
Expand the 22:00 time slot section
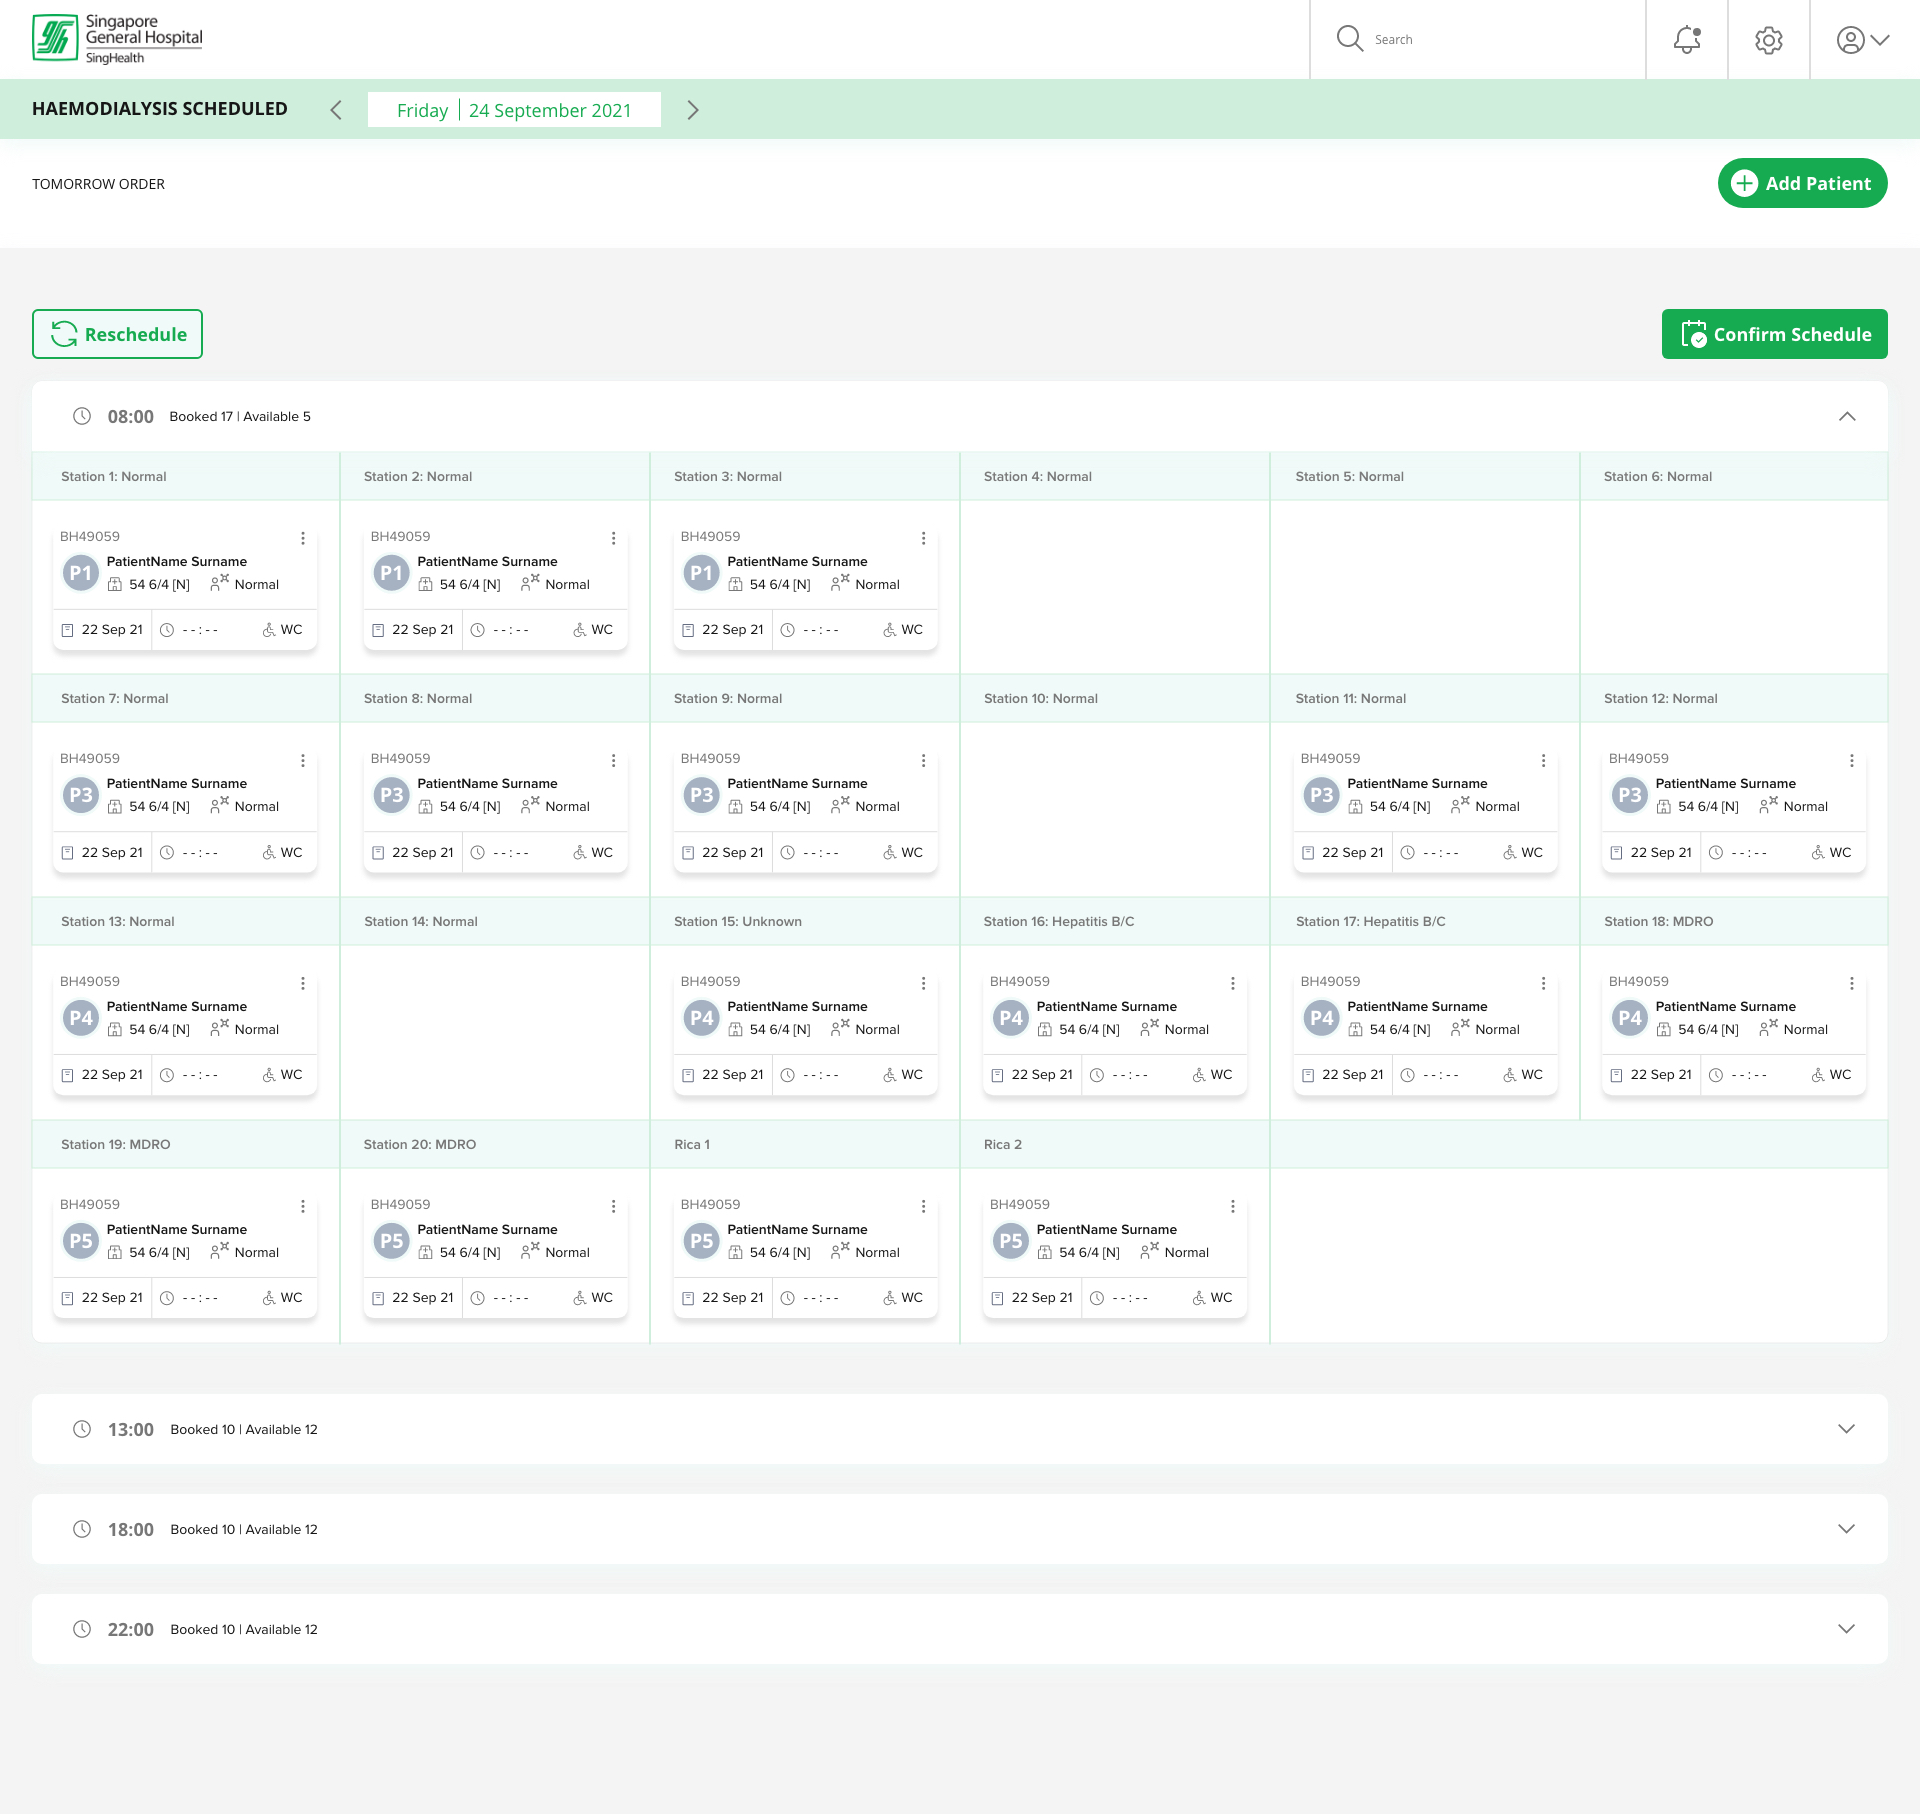tap(1847, 1629)
